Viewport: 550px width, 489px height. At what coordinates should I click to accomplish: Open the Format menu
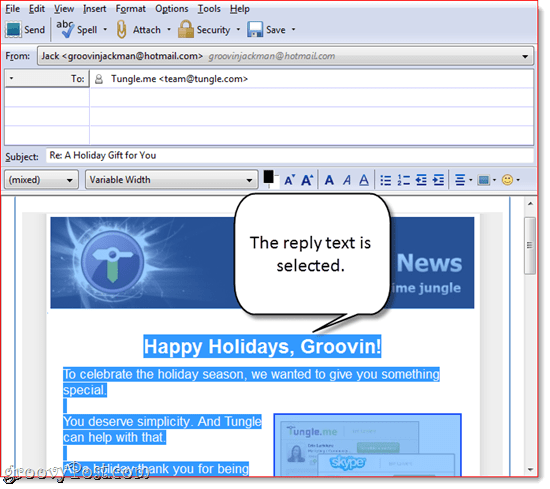click(130, 9)
